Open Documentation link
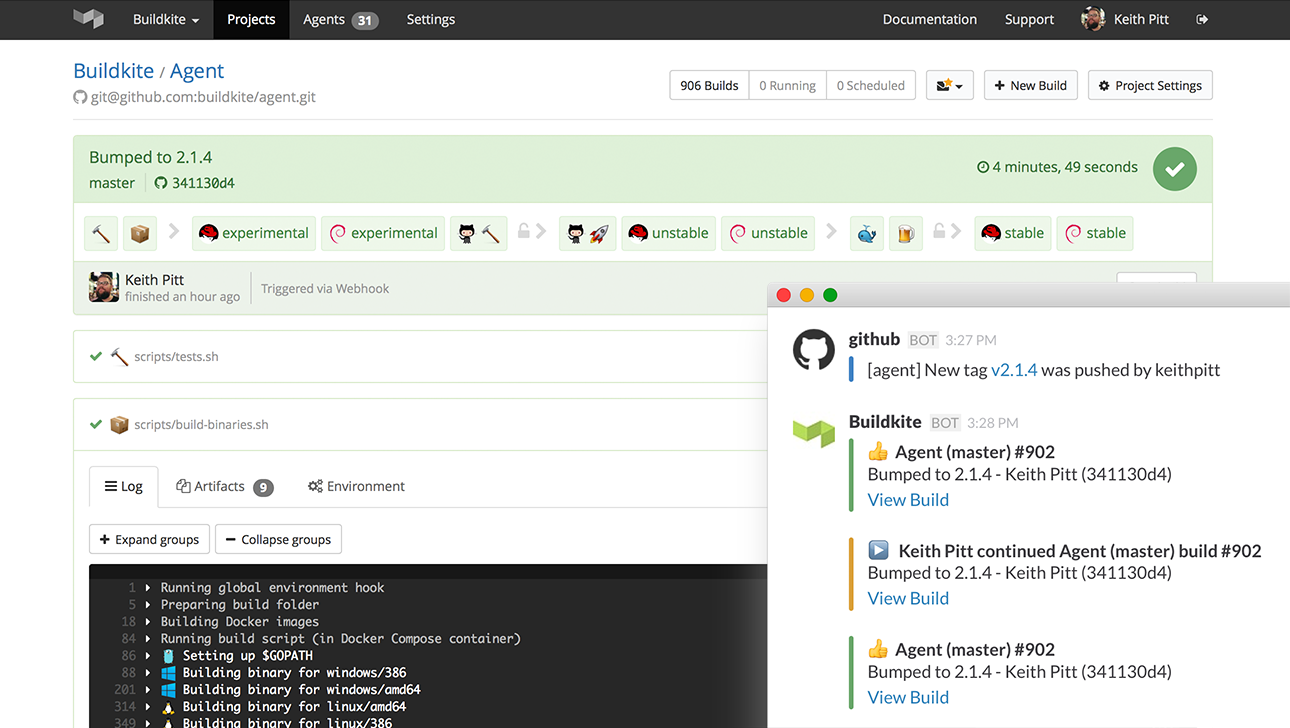 coord(929,19)
